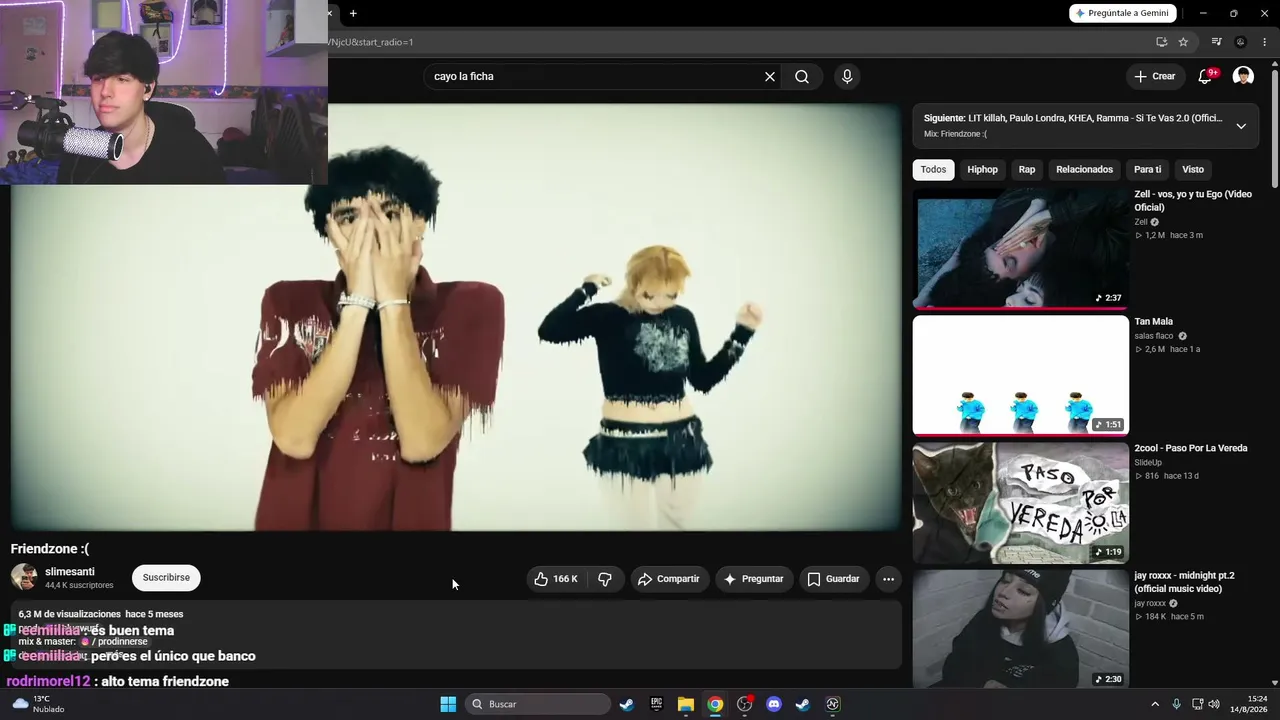This screenshot has width=1280, height=720.
Task: Switch to Google Chrome on taskbar
Action: (715, 704)
